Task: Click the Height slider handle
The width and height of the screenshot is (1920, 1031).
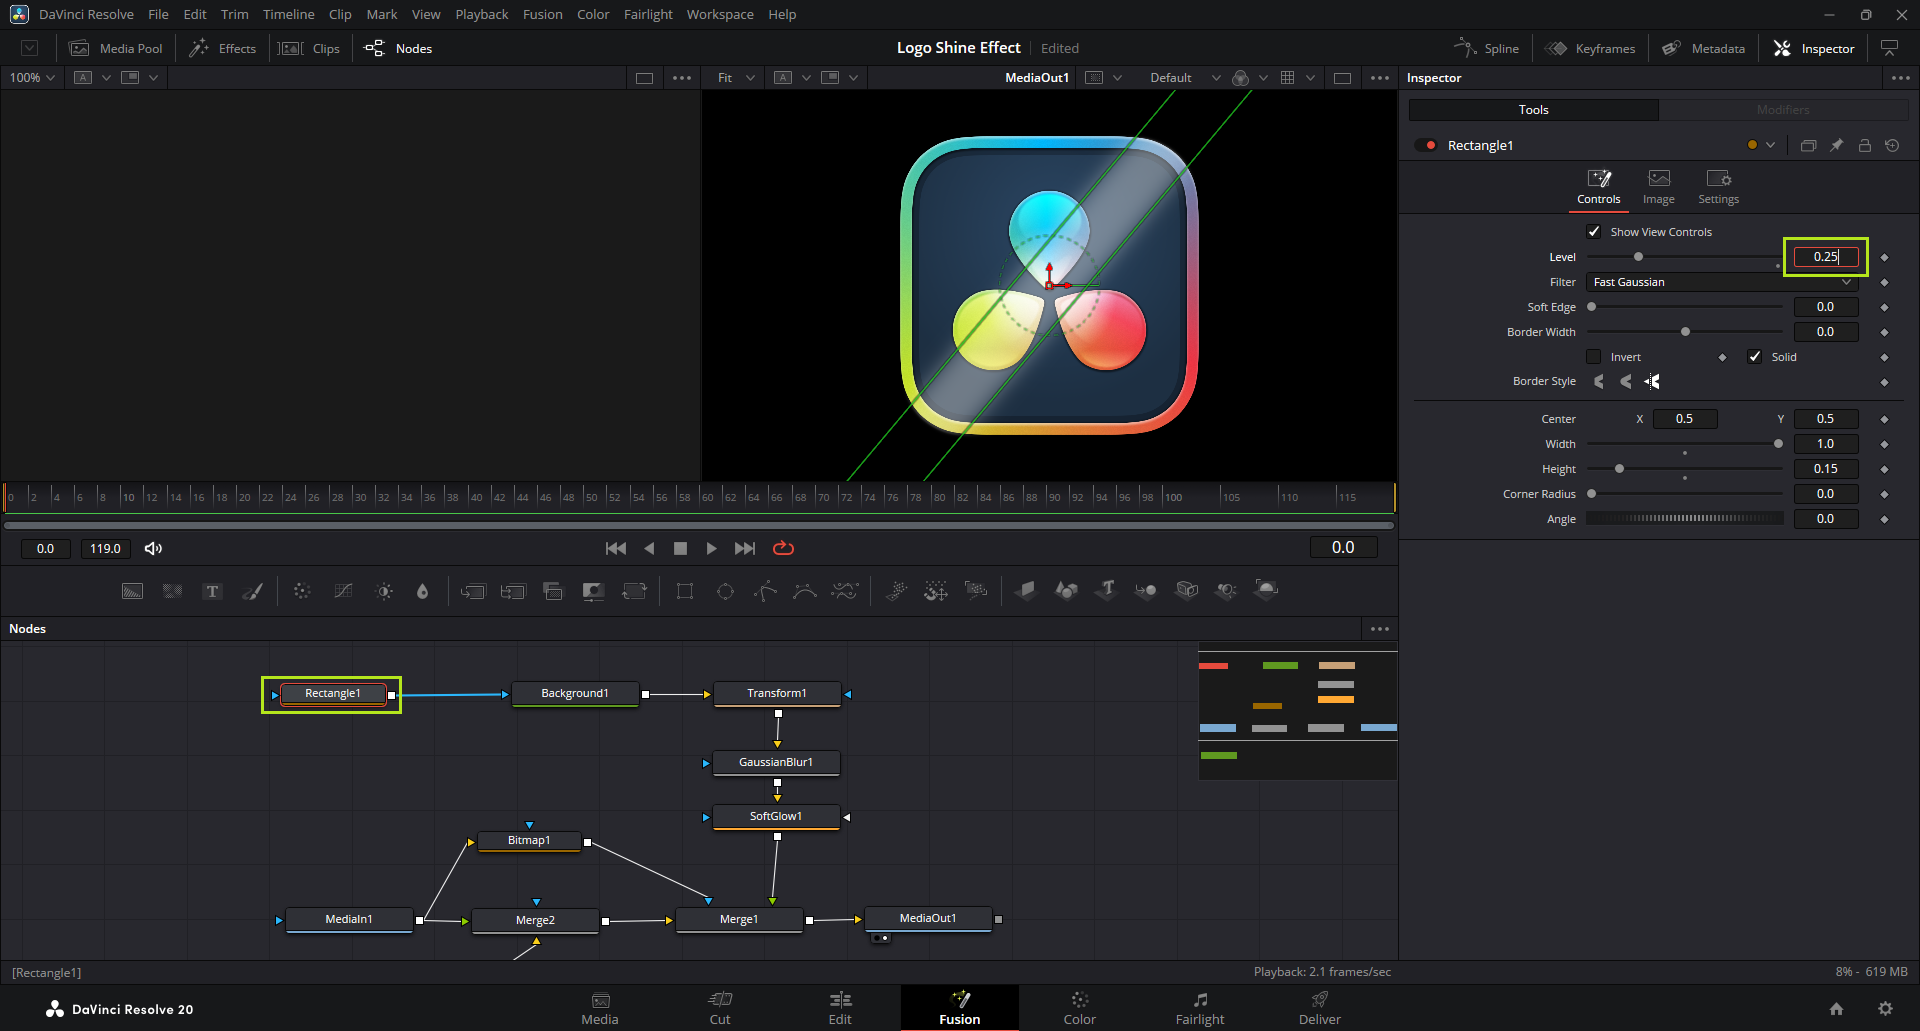Action: point(1619,469)
